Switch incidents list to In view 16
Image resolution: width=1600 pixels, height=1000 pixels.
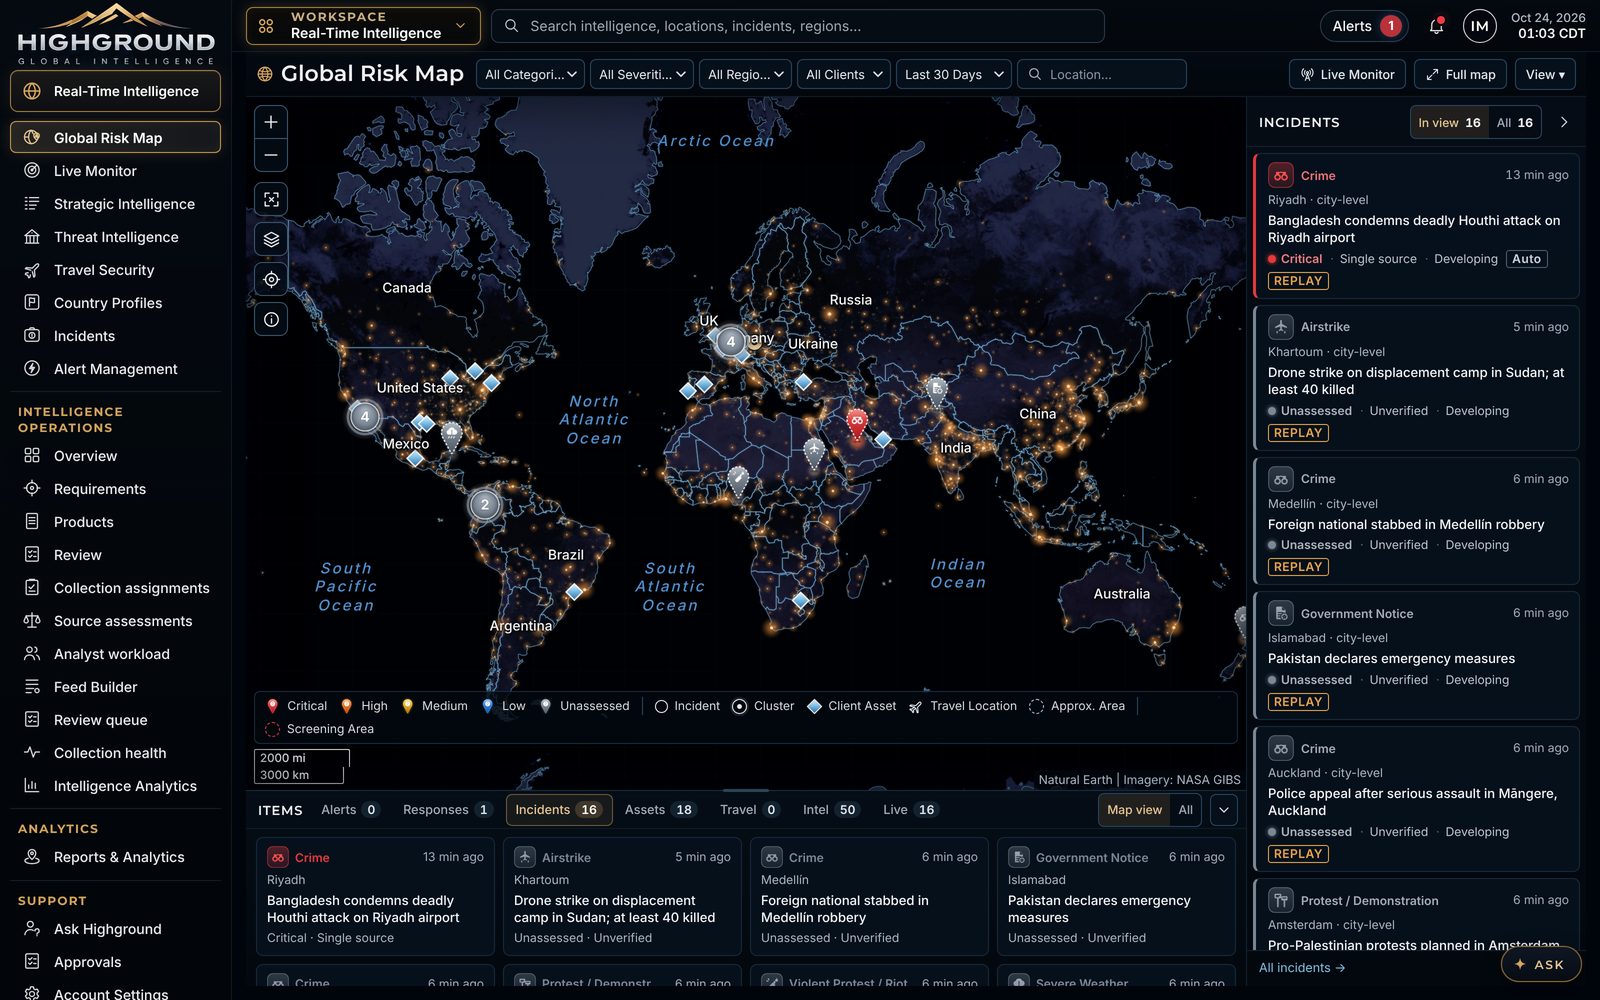(x=1449, y=122)
